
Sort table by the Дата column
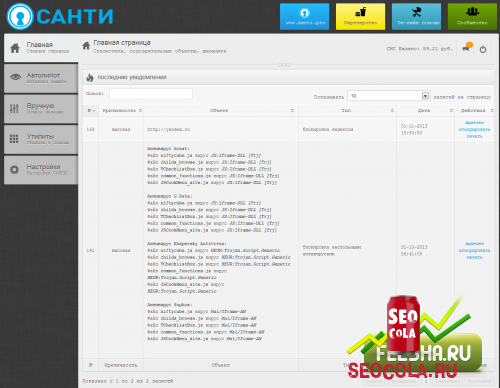tap(425, 110)
